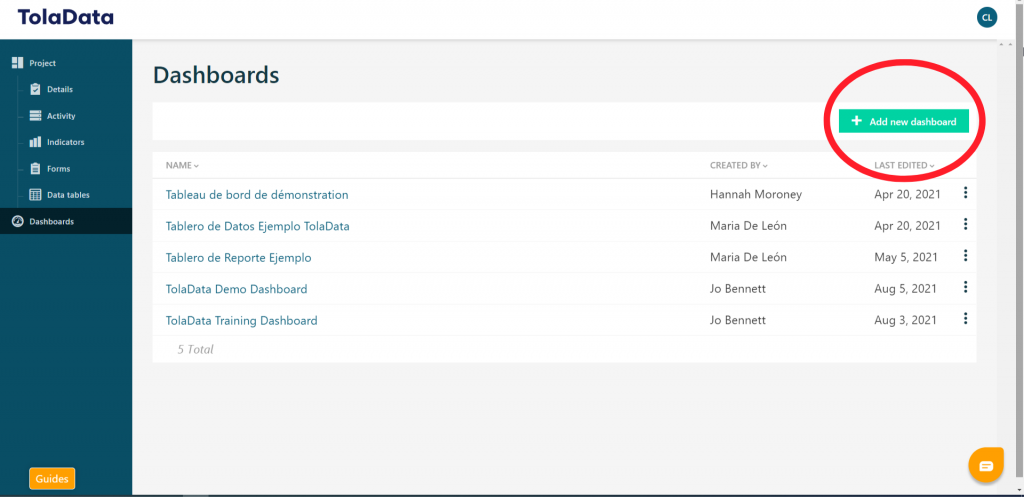Click Maria De León in Tablero de Datos row

coord(748,226)
